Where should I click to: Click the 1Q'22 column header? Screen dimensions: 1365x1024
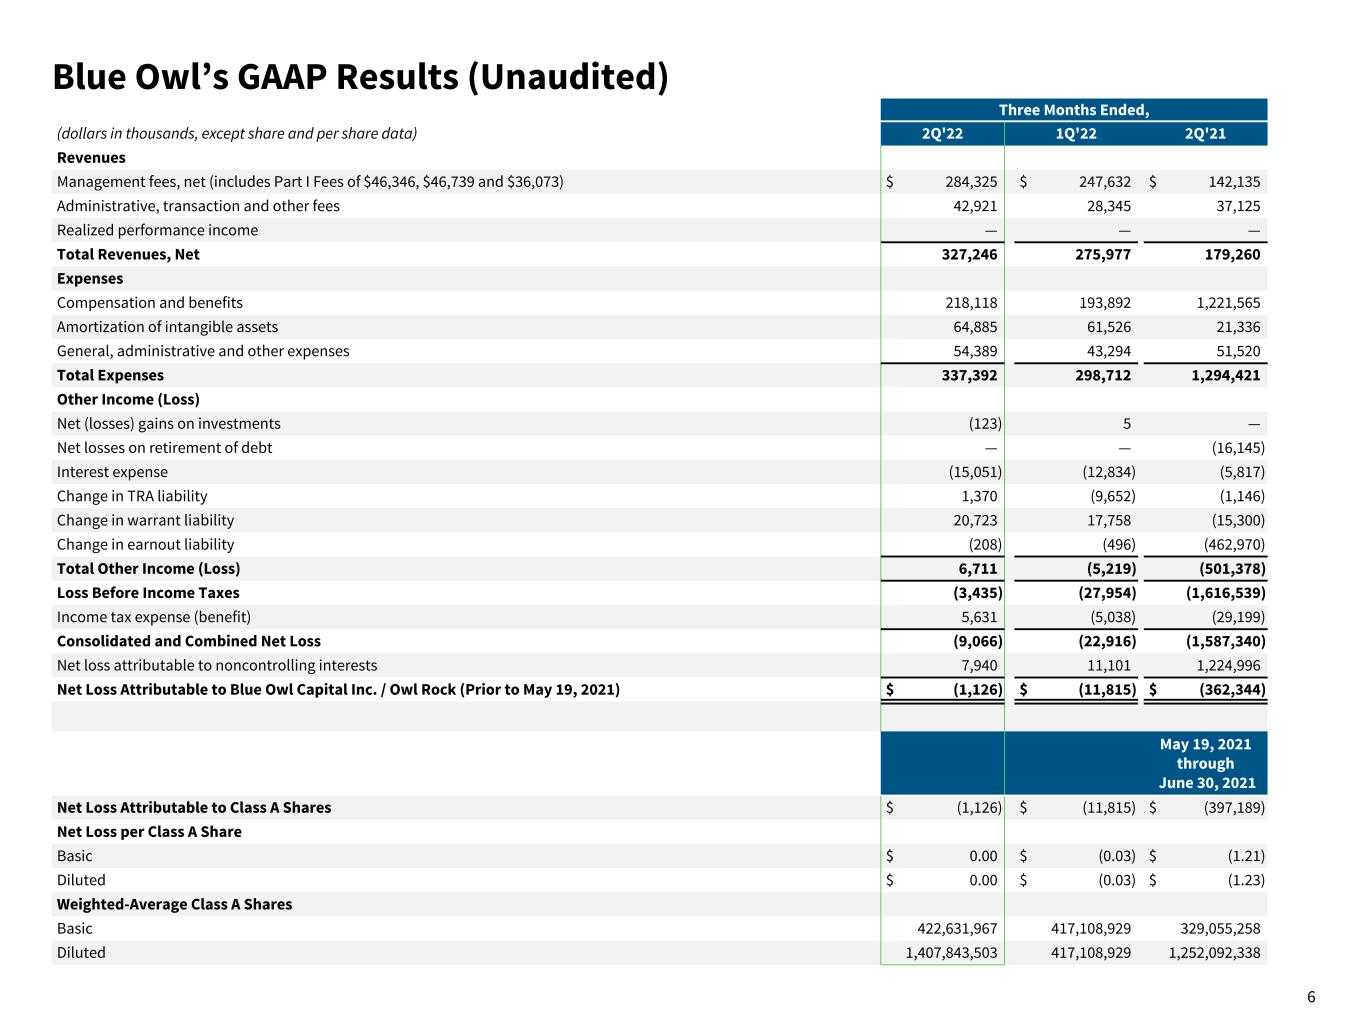(1075, 134)
